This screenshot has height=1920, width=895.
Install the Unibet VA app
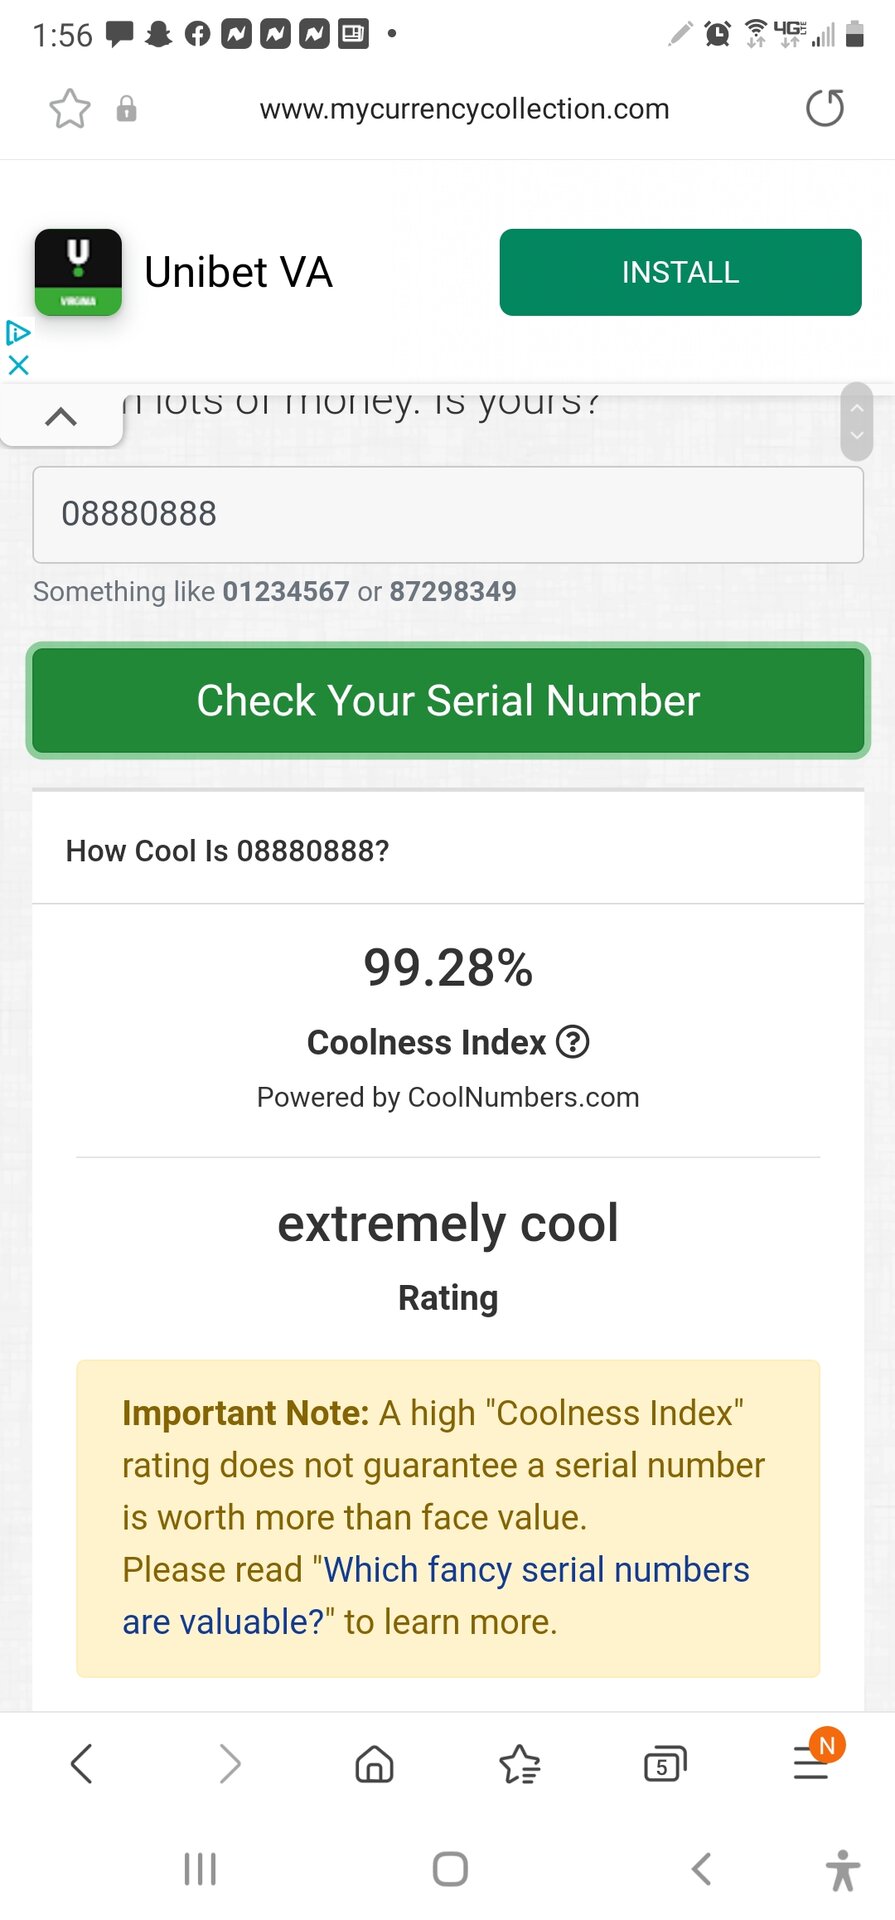tap(680, 272)
